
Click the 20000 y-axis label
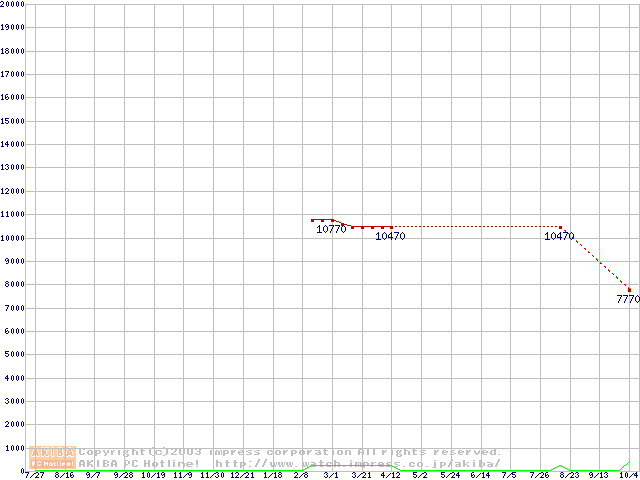pos(12,4)
